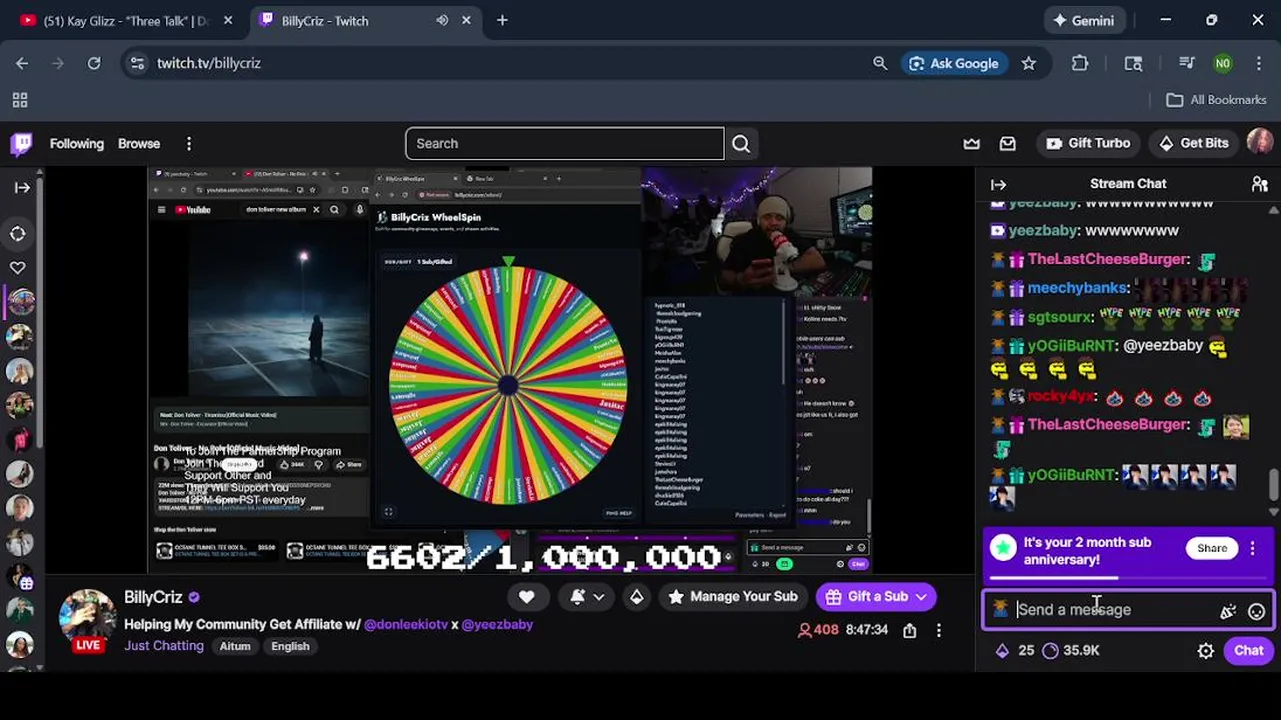1281x720 pixels.
Task: Open Chrome media controls icon
Action: 1186,63
